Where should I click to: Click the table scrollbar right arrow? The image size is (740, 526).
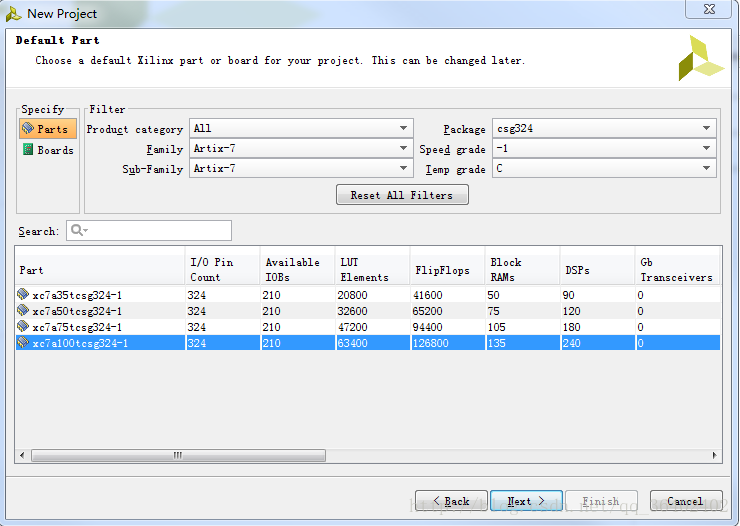click(x=715, y=455)
